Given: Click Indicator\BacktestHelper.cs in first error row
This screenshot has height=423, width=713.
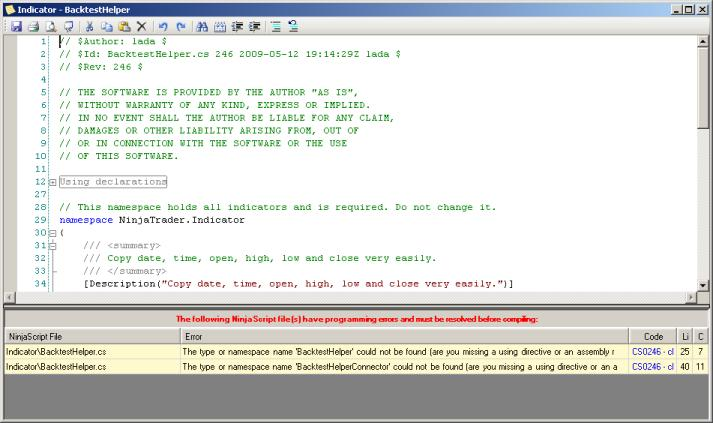Looking at the screenshot, I should coord(56,352).
